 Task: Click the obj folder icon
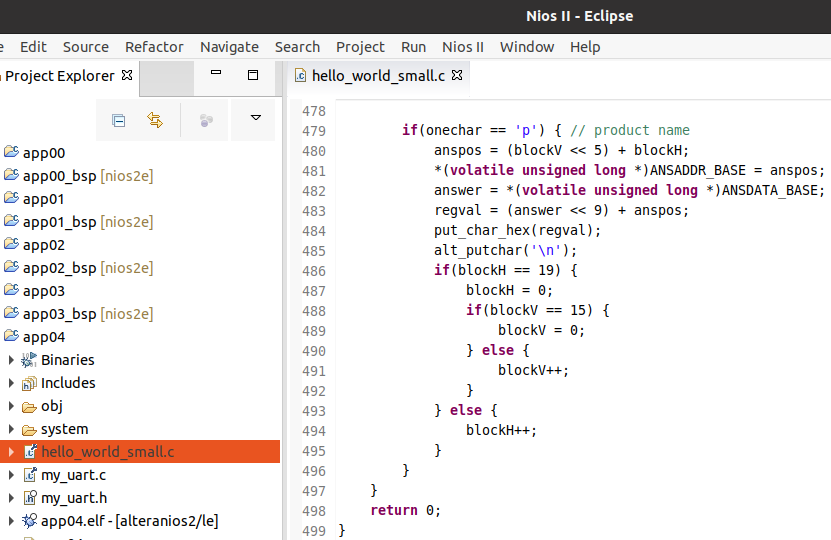click(x=29, y=407)
